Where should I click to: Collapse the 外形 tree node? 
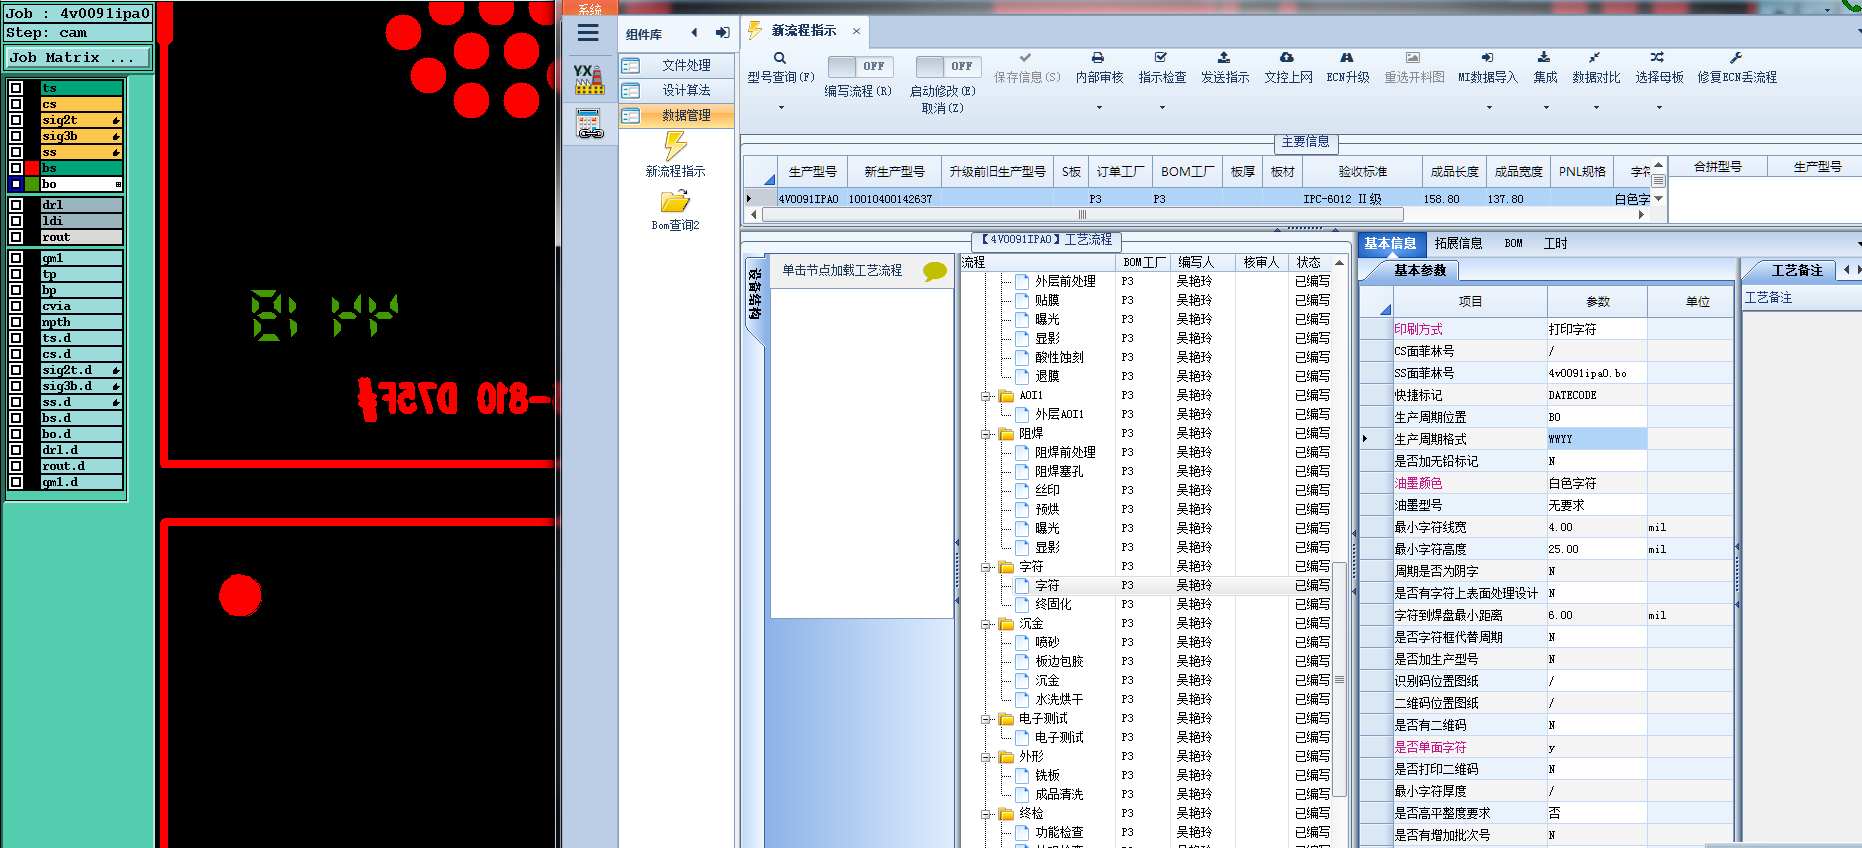[986, 757]
